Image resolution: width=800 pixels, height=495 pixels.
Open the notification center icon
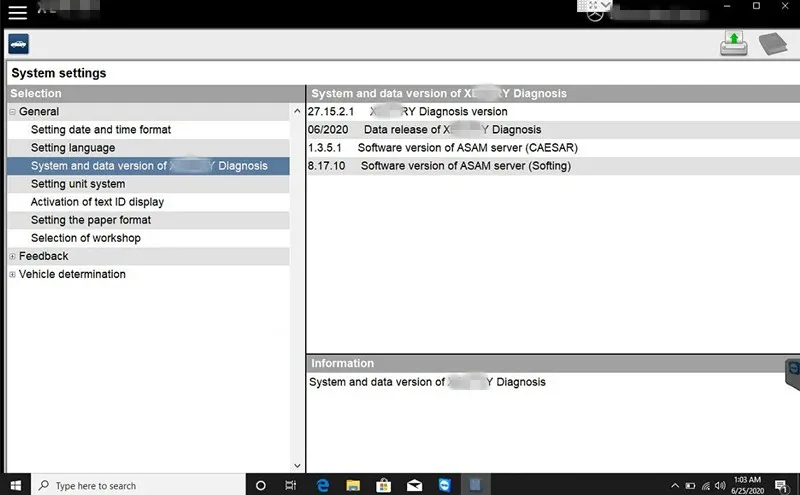[x=781, y=485]
